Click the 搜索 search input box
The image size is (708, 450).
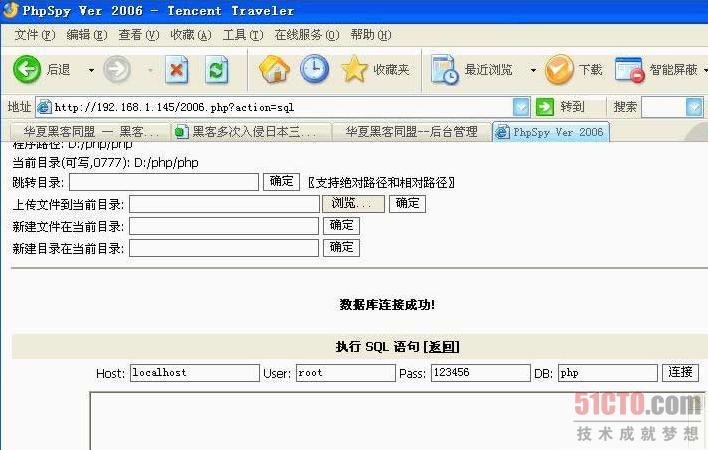pos(664,107)
